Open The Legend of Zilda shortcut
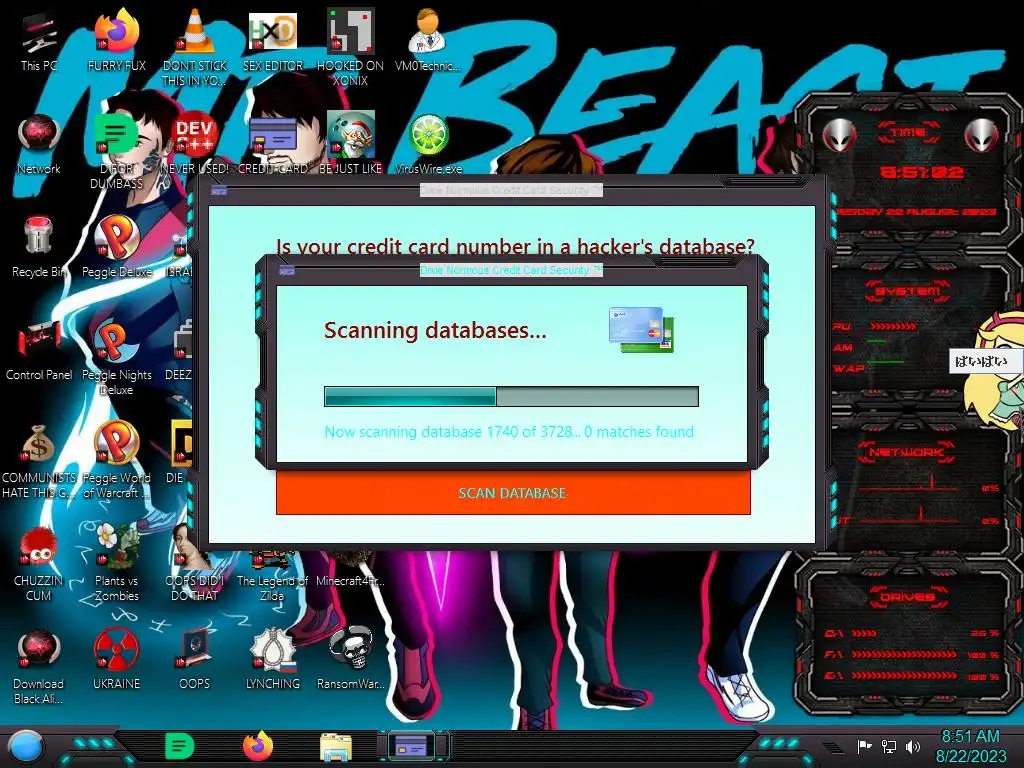Image resolution: width=1024 pixels, height=768 pixels. pos(273,577)
